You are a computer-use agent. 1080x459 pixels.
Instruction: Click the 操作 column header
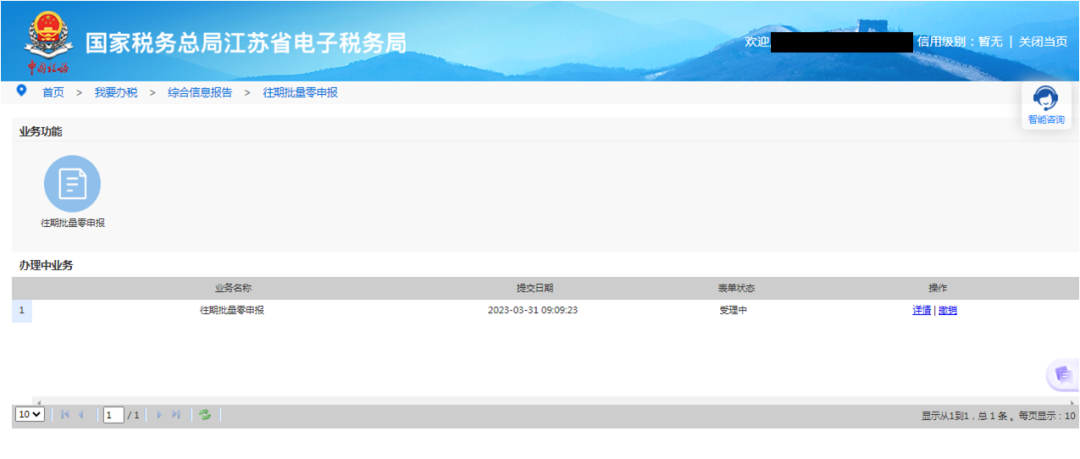pos(937,288)
